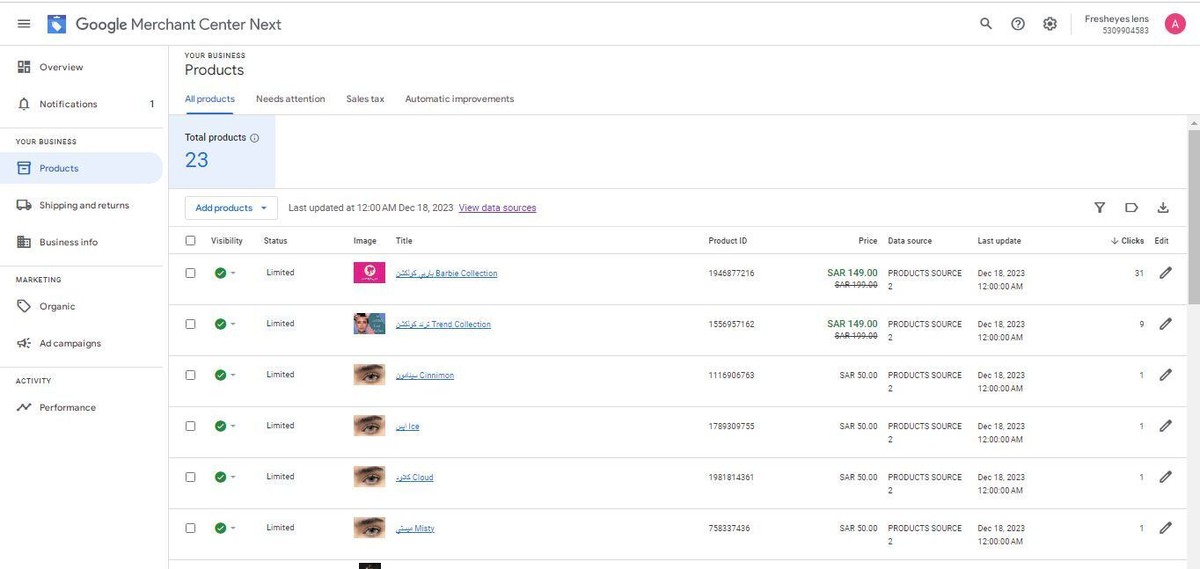The image size is (1200, 569).
Task: Click the Cinnimon eye thumbnail image
Action: 369,374
